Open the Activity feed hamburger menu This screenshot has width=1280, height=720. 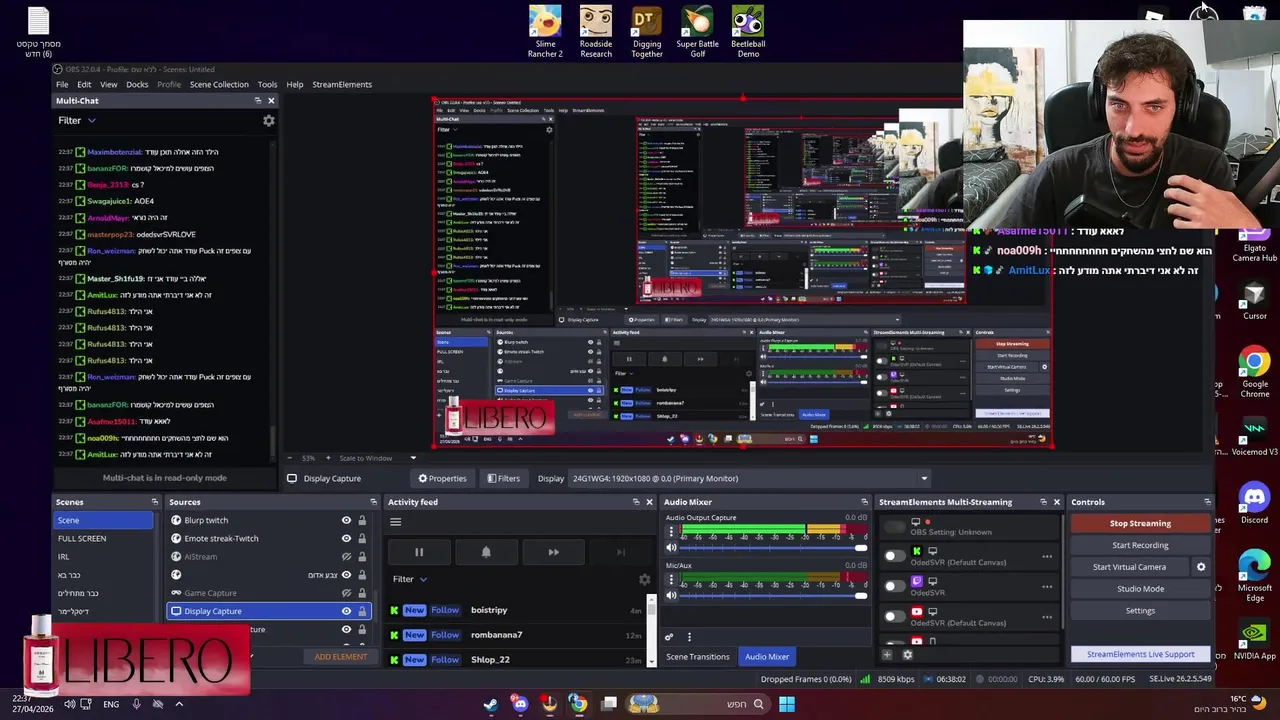[395, 522]
